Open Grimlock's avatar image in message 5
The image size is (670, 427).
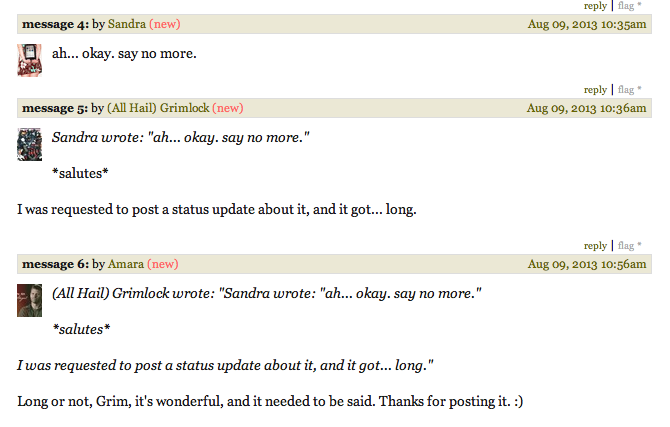pos(29,144)
